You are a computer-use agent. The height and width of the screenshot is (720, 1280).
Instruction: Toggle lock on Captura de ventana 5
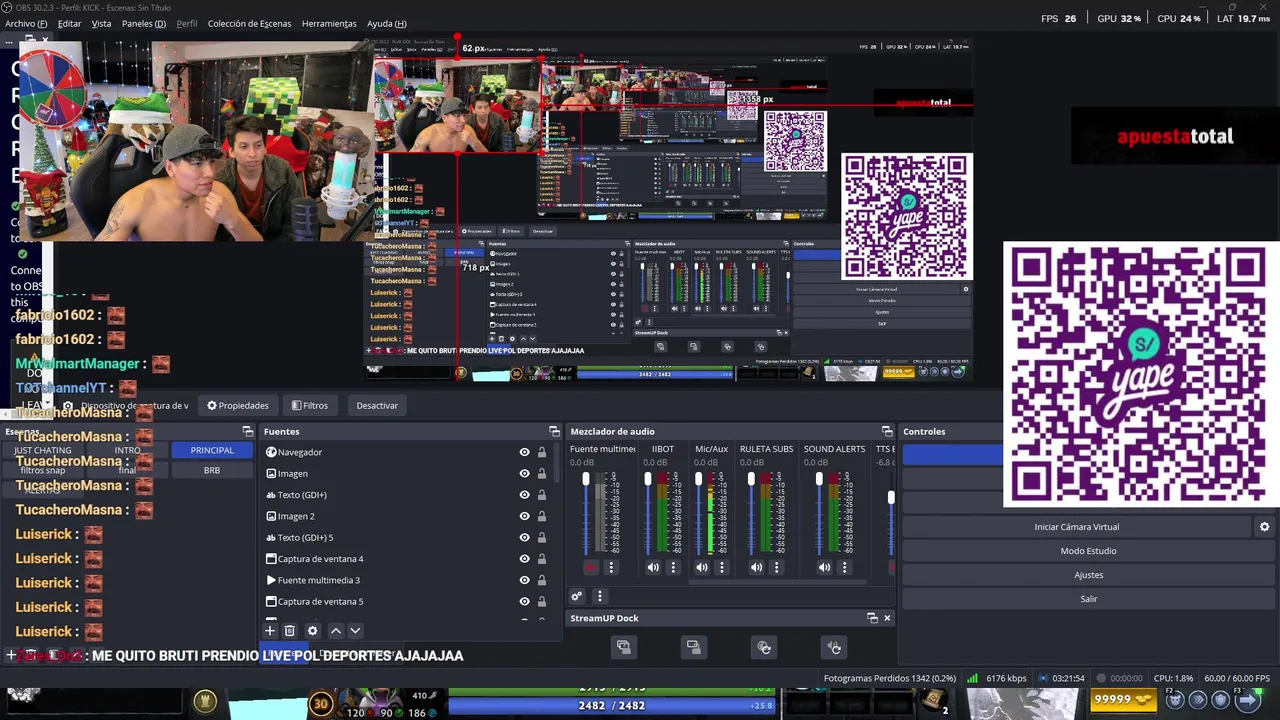click(542, 602)
